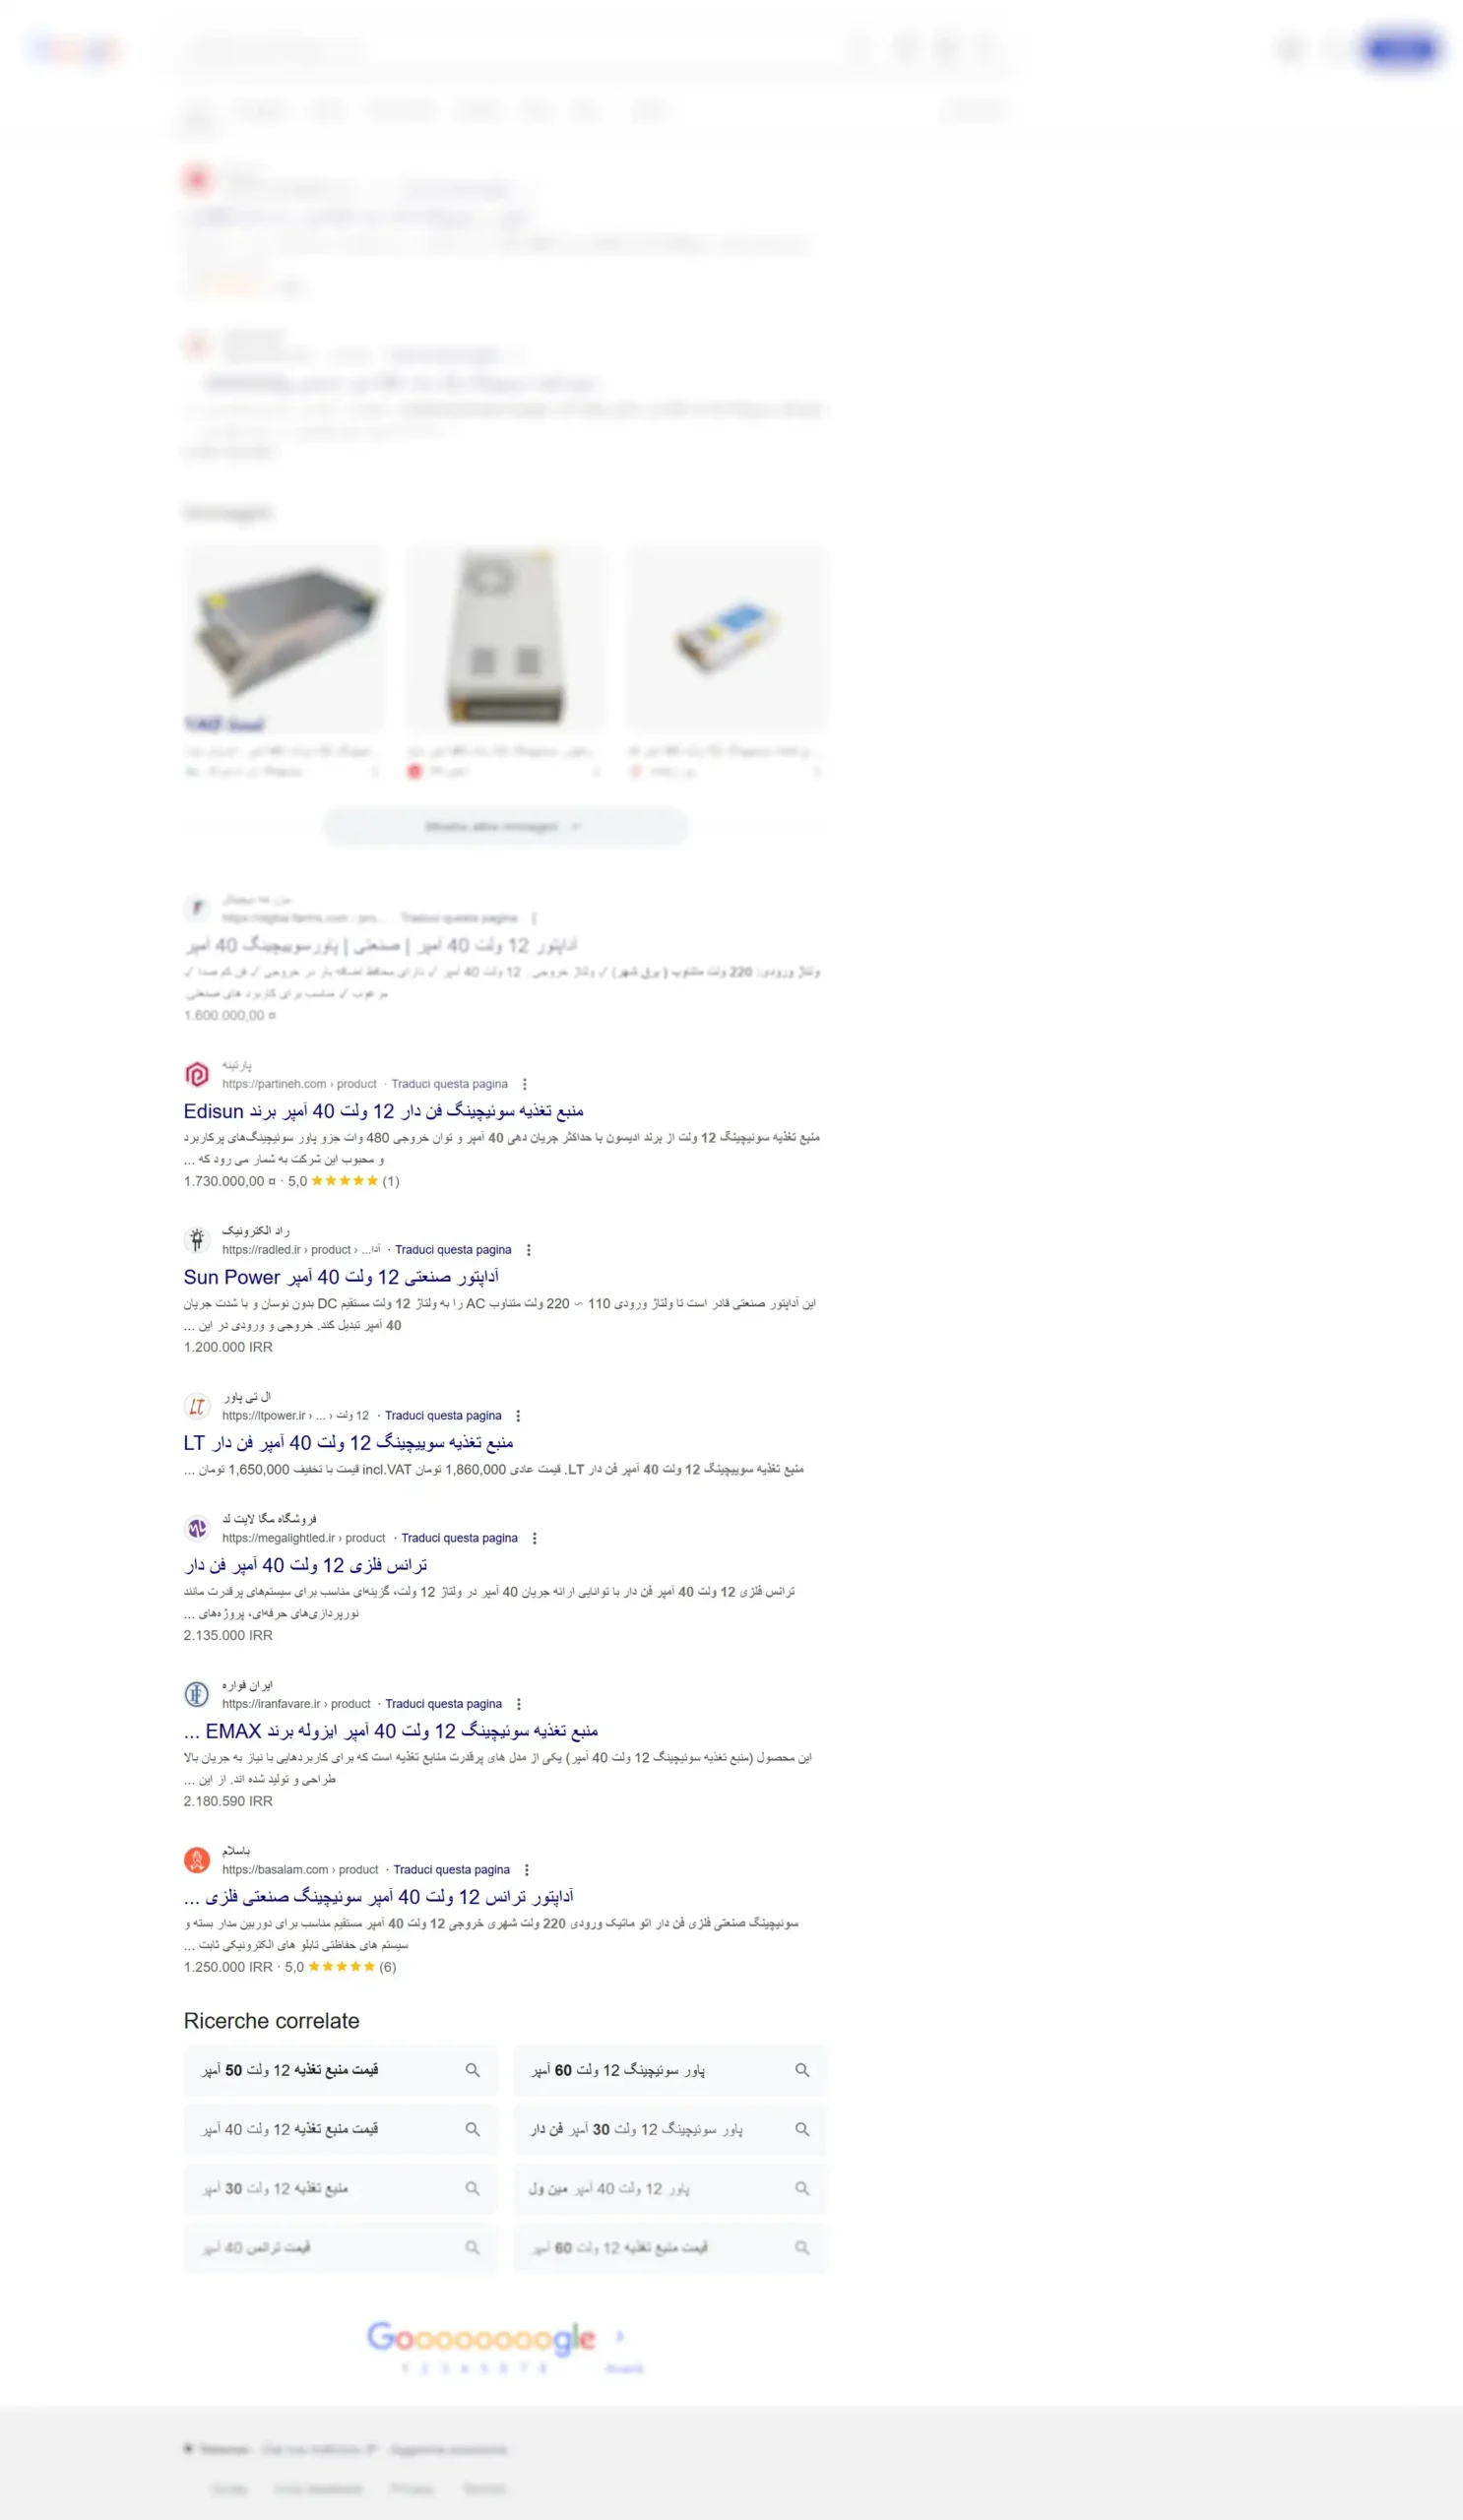Click the Partineh pink site favicon
This screenshot has height=2520, width=1463.
click(x=197, y=1074)
